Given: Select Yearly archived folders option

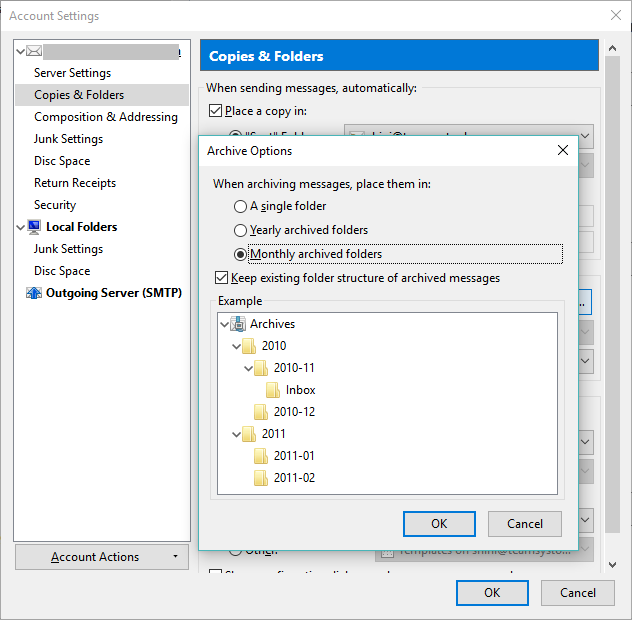Looking at the screenshot, I should pos(240,231).
